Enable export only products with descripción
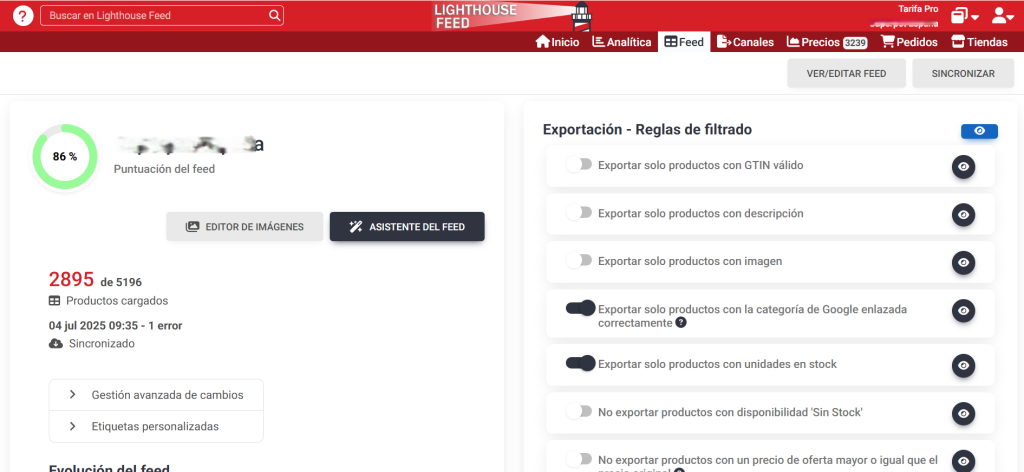 coord(579,213)
